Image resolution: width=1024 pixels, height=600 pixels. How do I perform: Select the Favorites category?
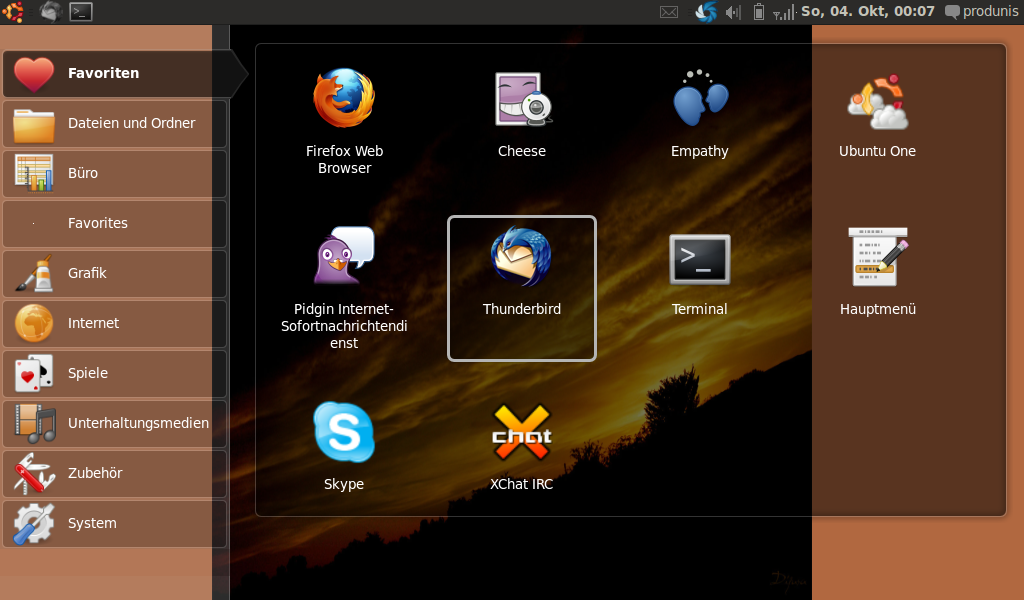[115, 223]
